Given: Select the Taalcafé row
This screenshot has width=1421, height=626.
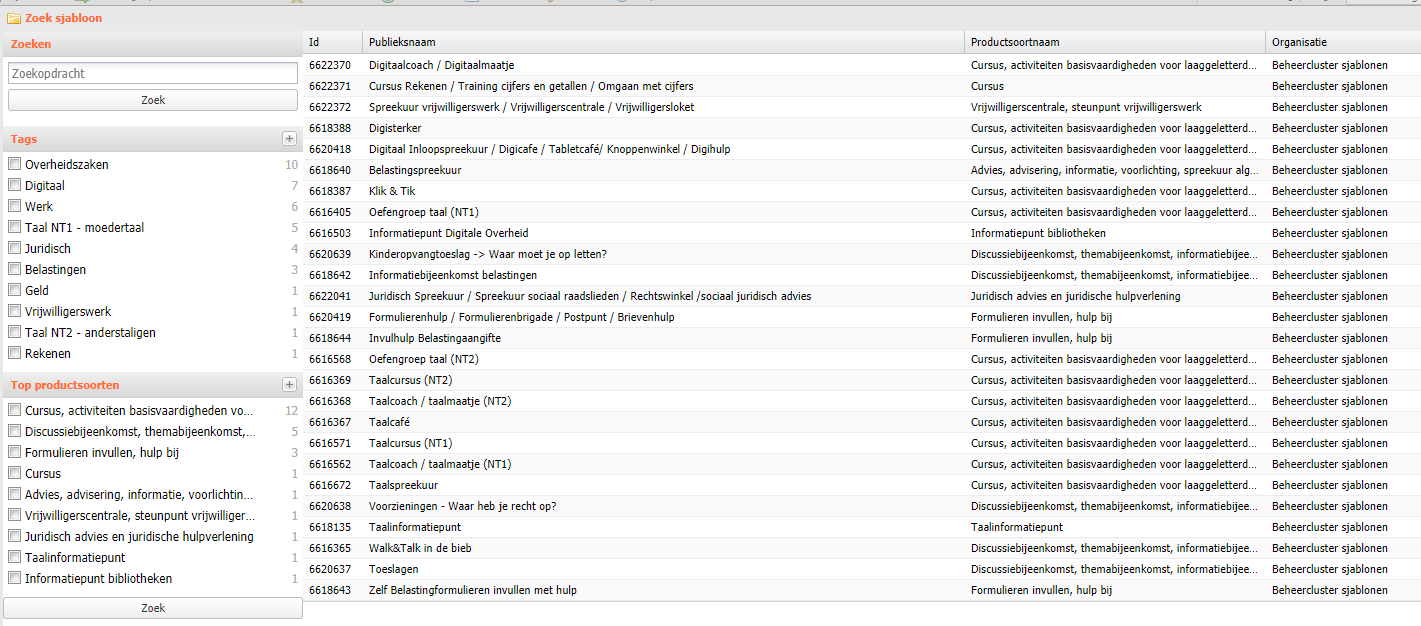Looking at the screenshot, I should [x=862, y=422].
